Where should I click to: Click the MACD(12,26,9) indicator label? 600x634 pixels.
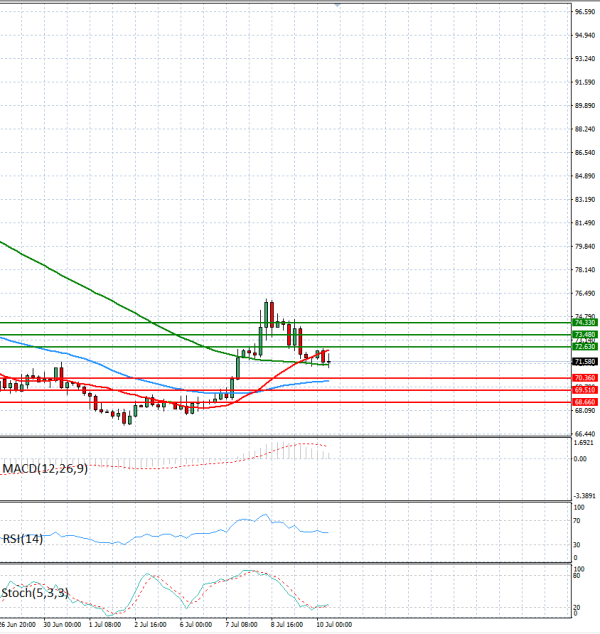45,469
